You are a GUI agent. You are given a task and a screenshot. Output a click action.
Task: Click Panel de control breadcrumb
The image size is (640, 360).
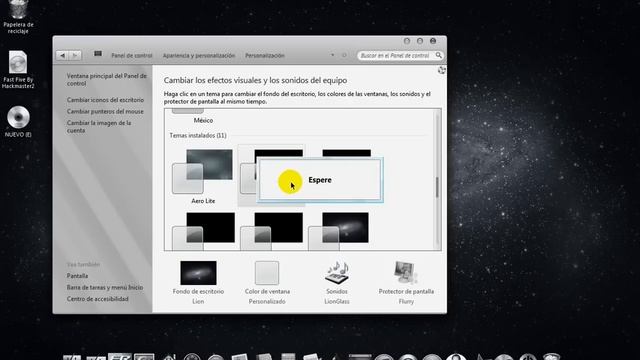132,56
